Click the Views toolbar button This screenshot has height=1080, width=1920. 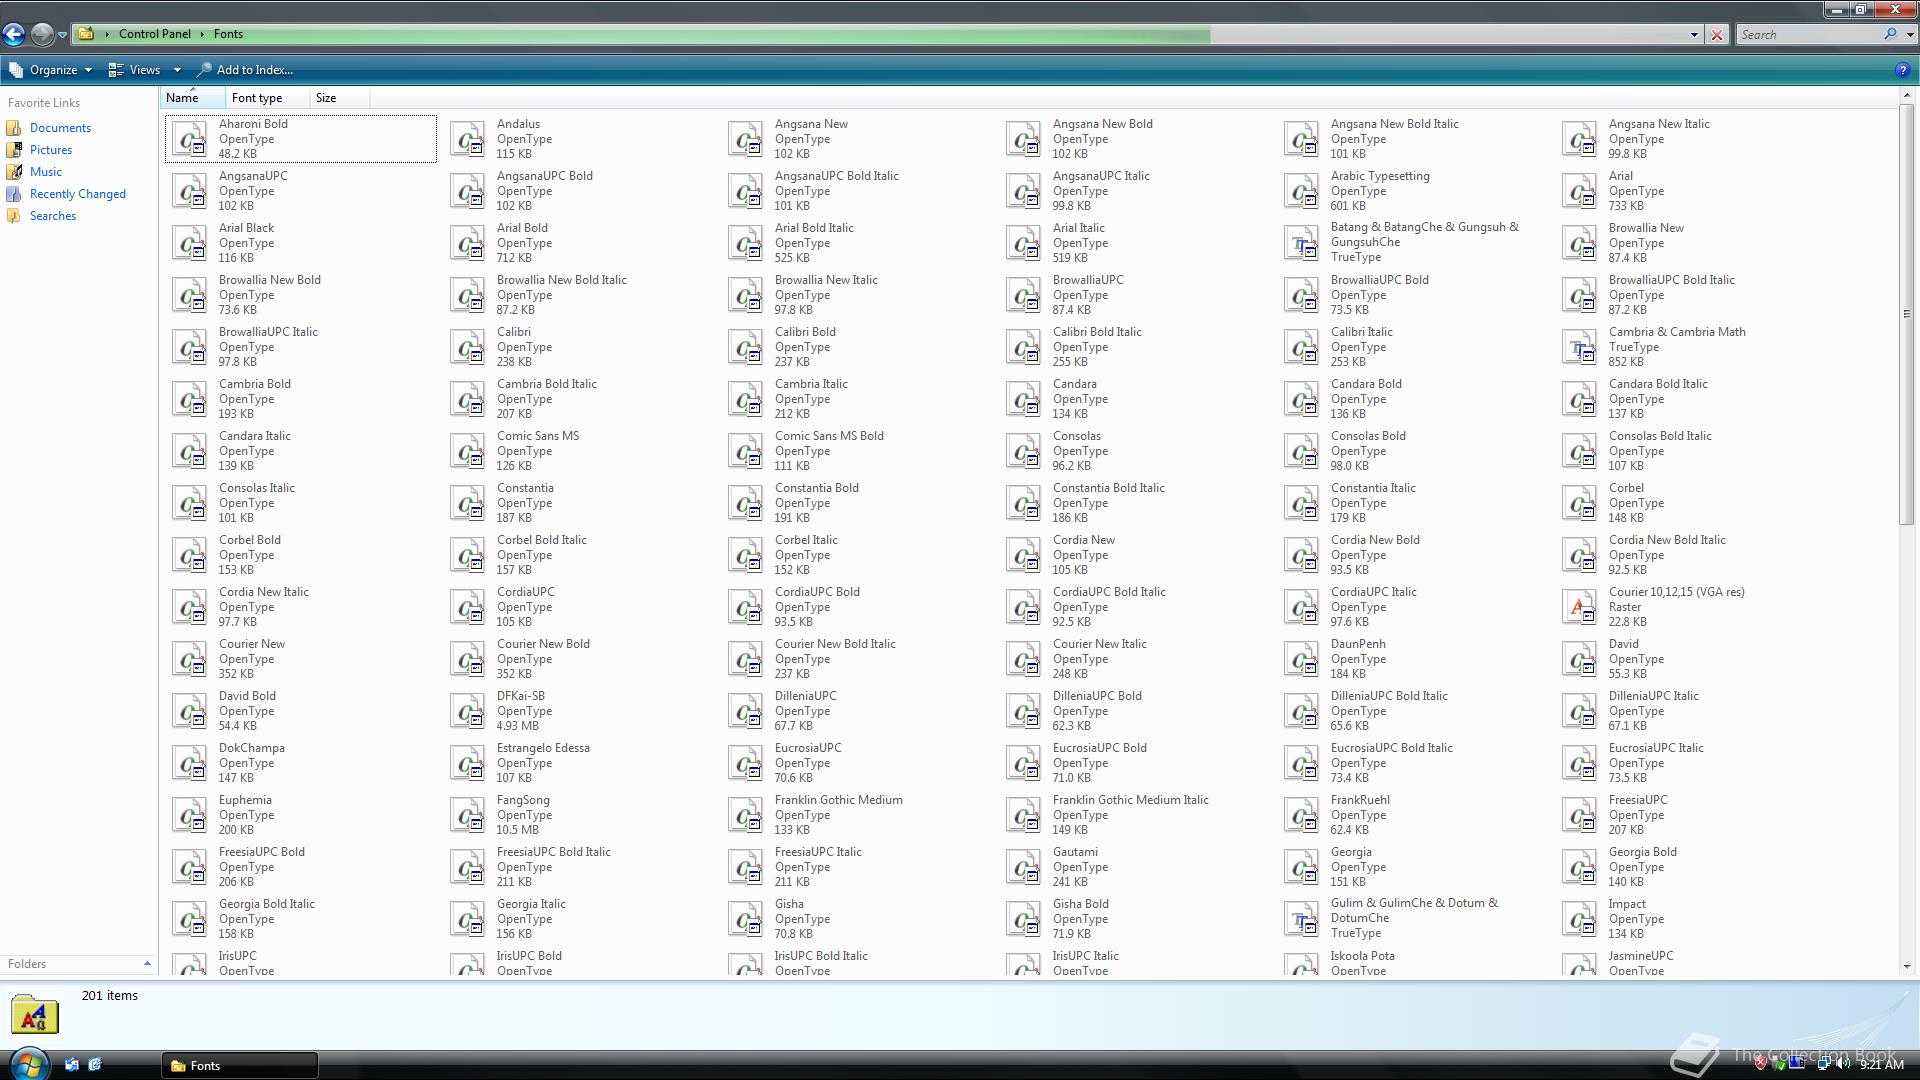(135, 70)
